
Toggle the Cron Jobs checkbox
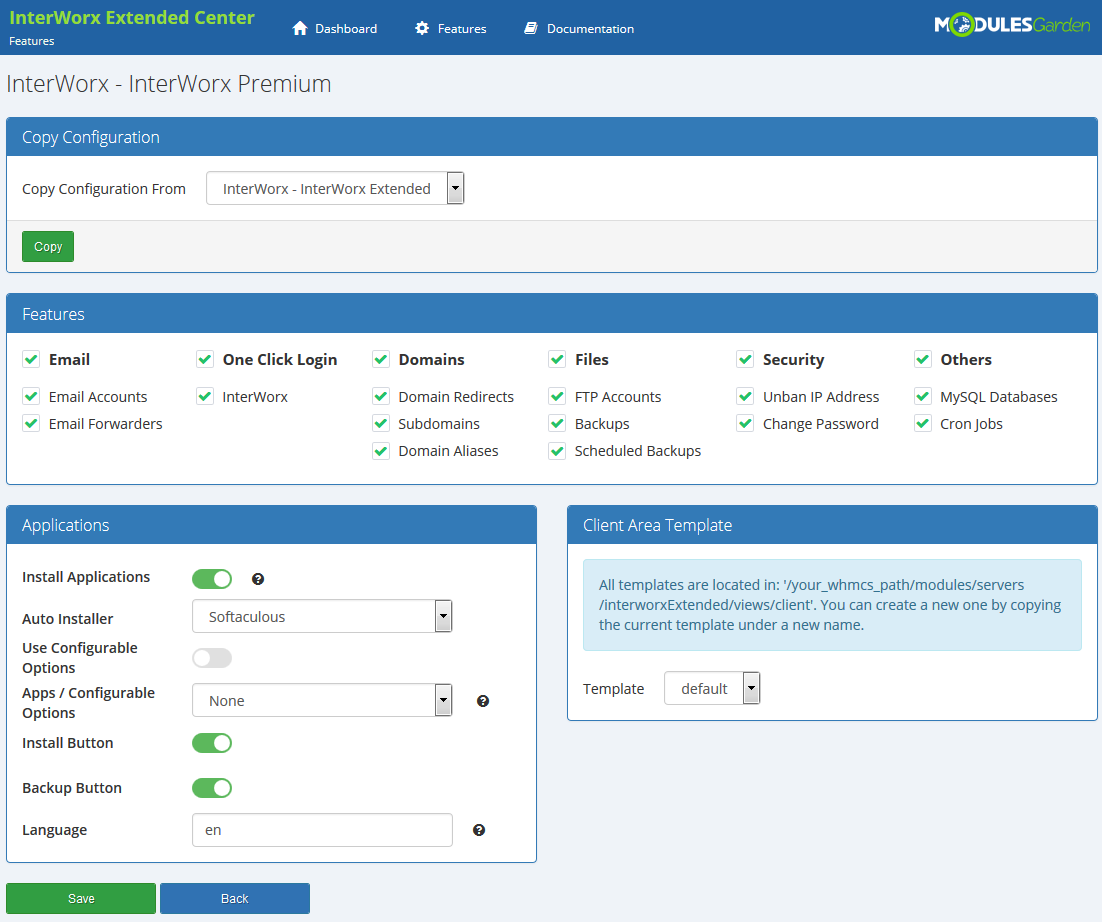click(x=923, y=424)
